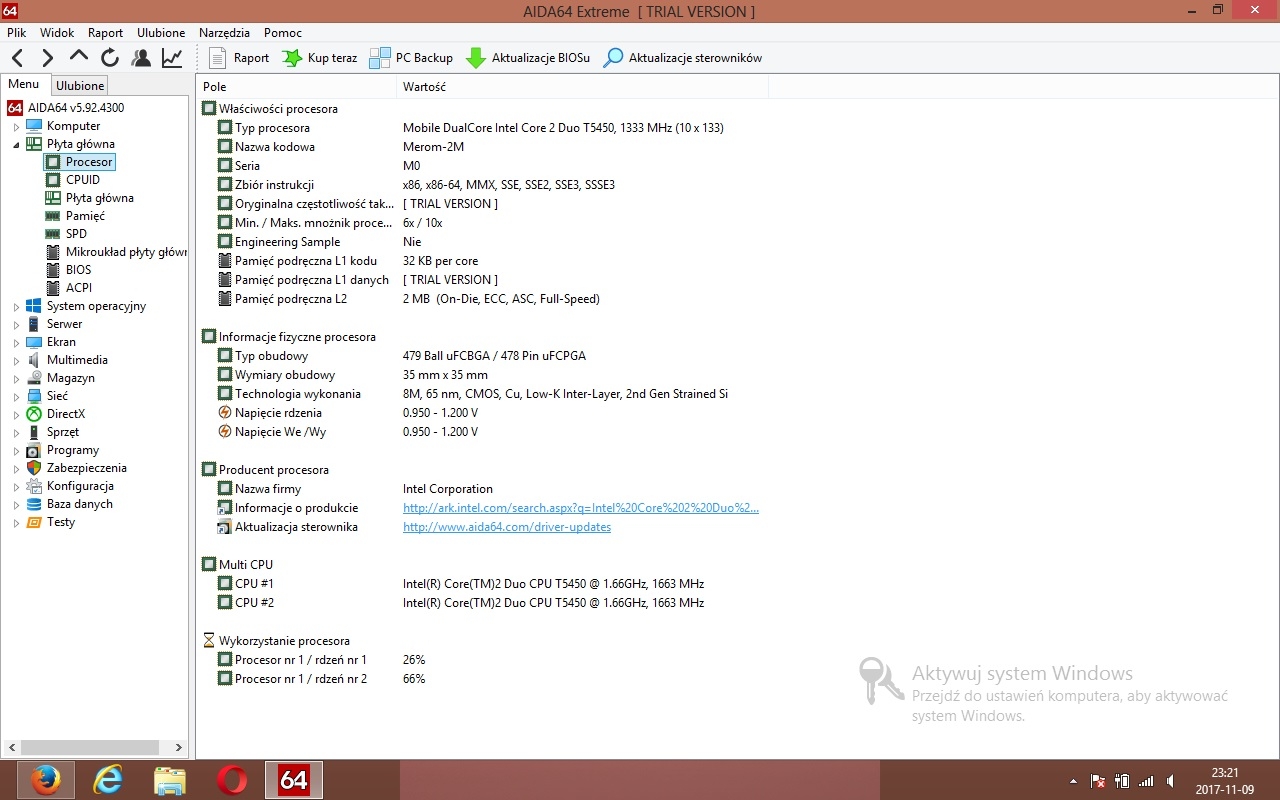Expand the System operacyjny tree node

[16, 307]
